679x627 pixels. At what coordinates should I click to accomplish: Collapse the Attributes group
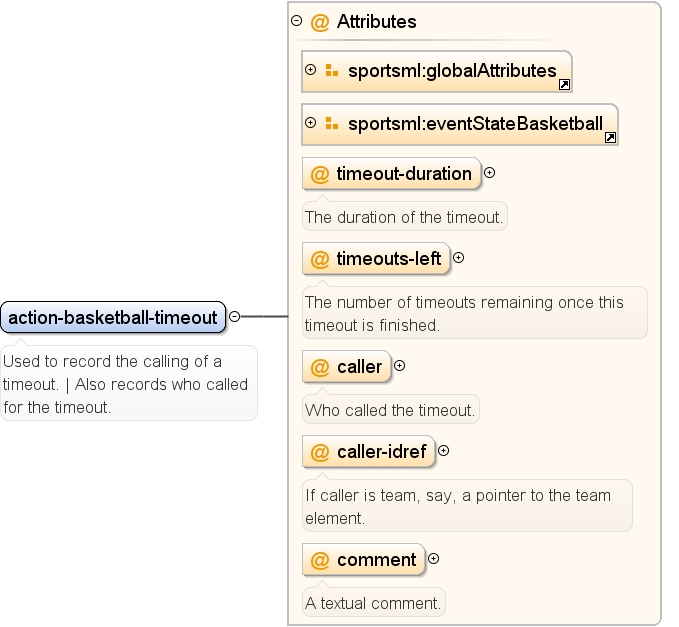click(297, 20)
